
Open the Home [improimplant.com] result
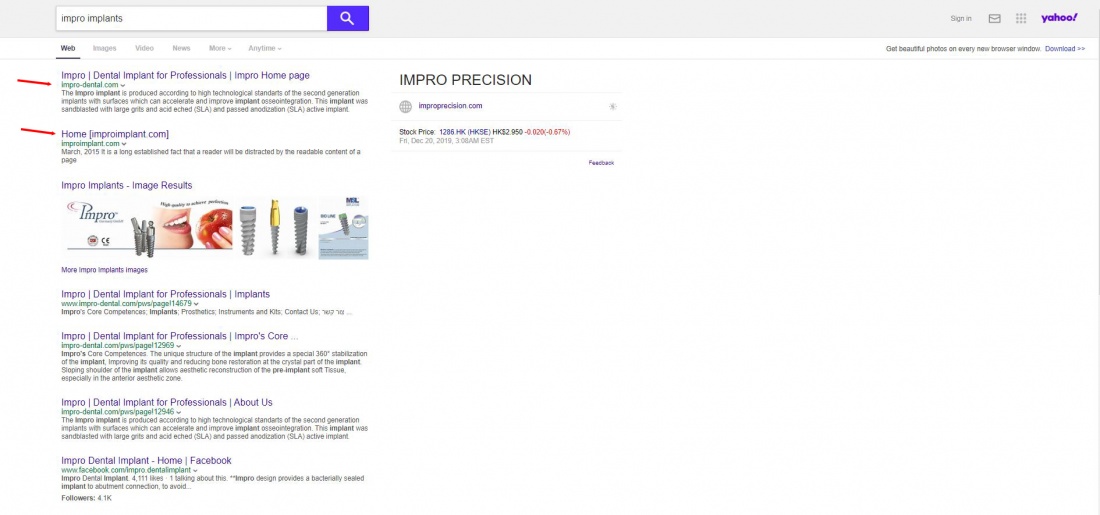pos(114,134)
